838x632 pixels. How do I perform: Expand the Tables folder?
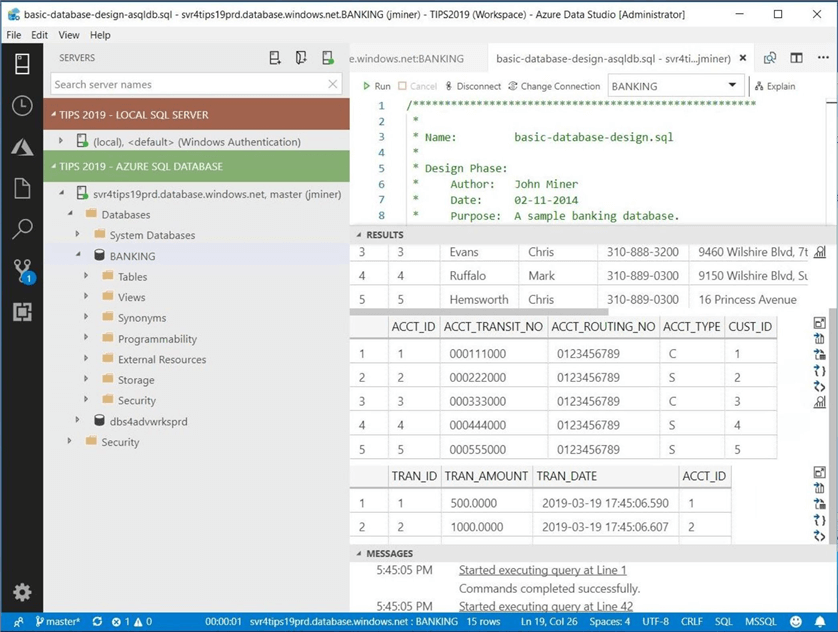86,275
